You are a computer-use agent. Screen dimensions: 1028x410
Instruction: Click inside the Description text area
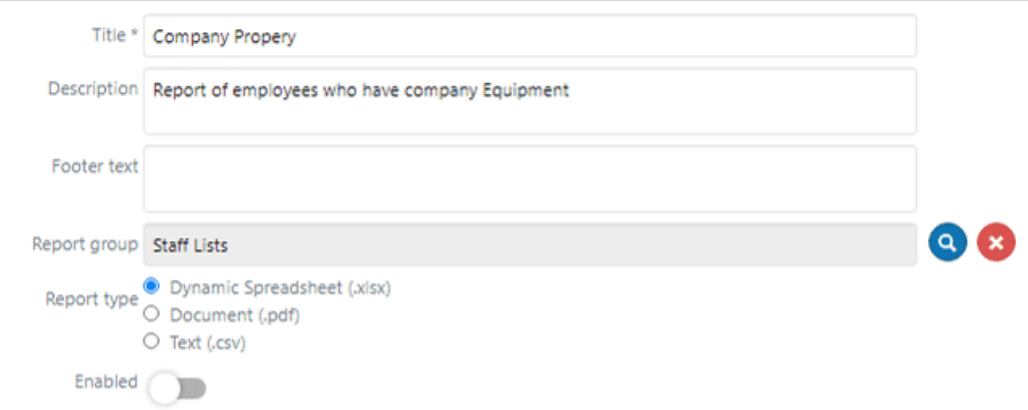tap(530, 101)
